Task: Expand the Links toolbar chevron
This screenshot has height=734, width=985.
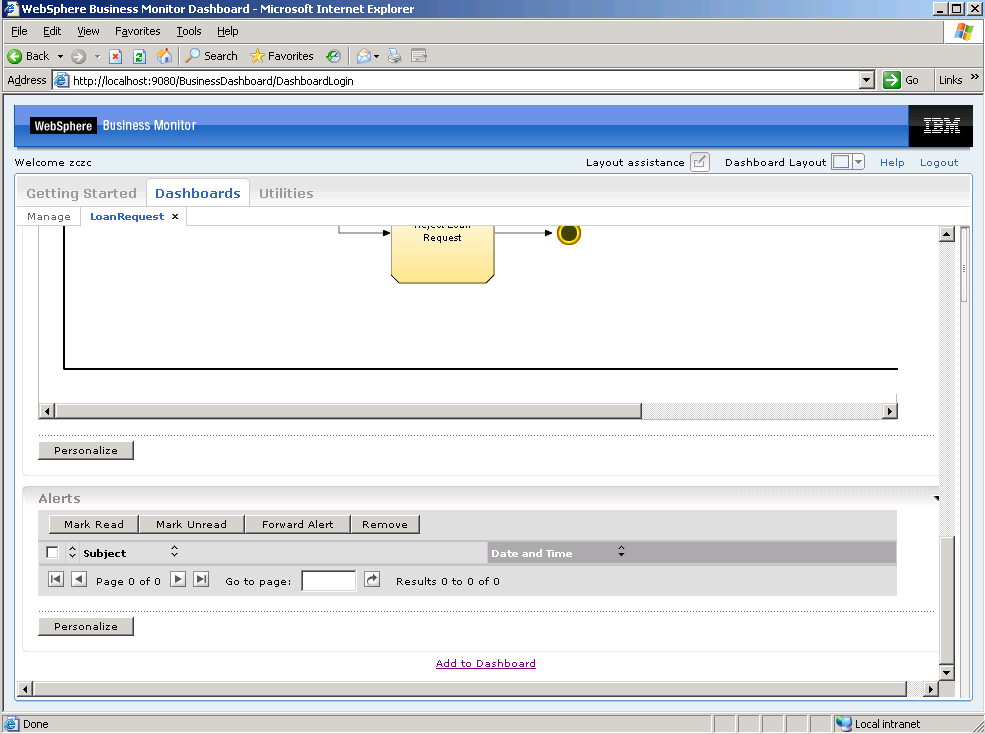Action: (974, 77)
